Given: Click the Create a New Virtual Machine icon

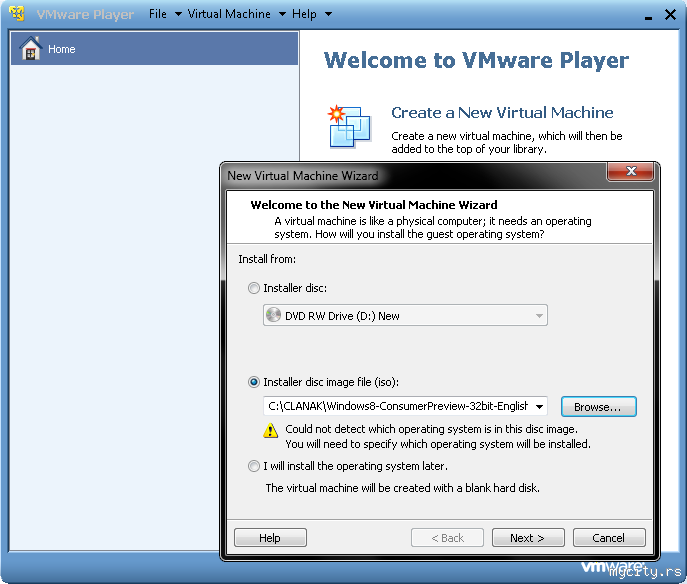Looking at the screenshot, I should coord(349,127).
